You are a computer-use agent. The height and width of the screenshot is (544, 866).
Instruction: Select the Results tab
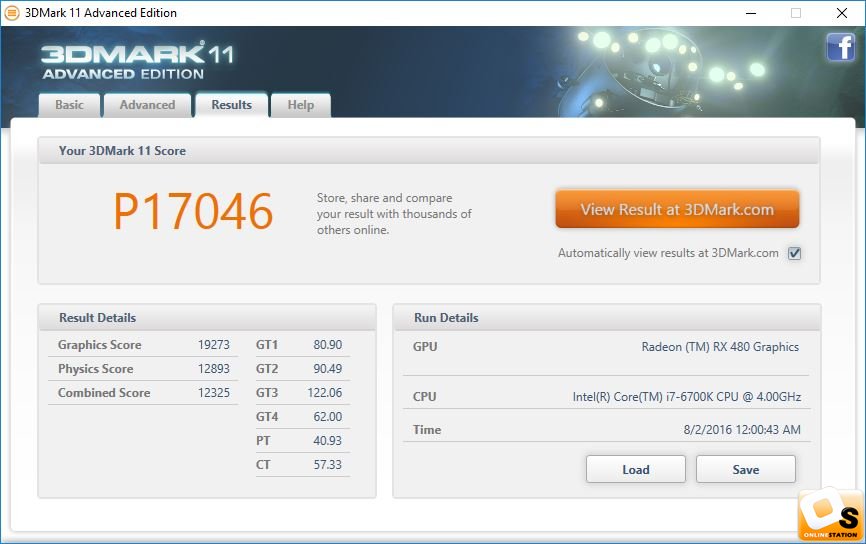pyautogui.click(x=231, y=105)
